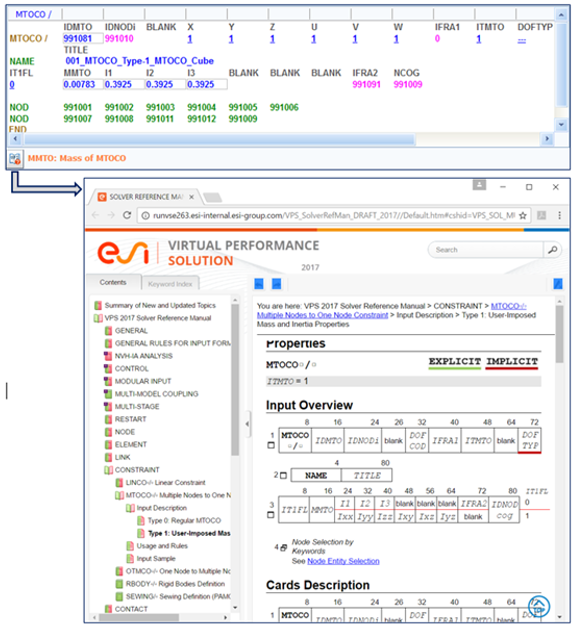Click the MMTO field 0.00783

(x=83, y=85)
